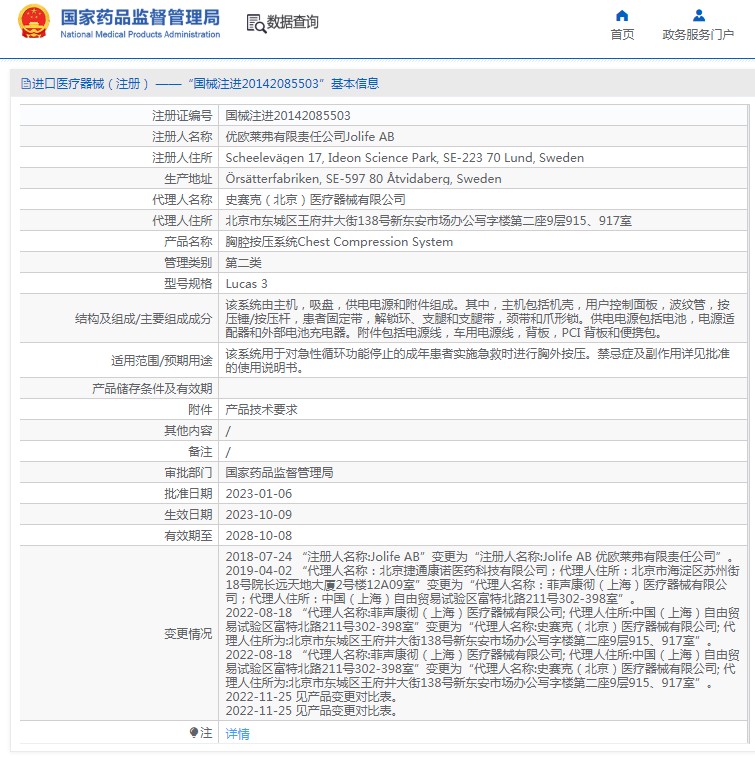Click the 批准日期 value 2023-01-06

[x=259, y=494]
